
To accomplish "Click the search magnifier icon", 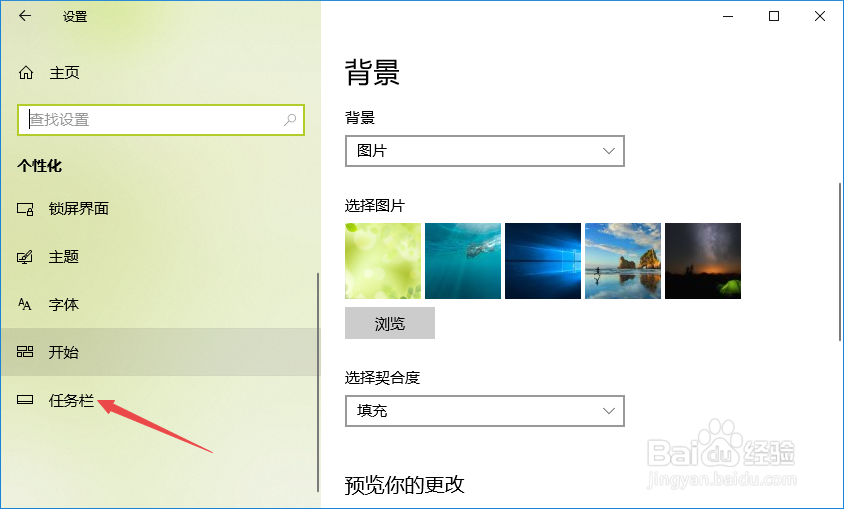I will click(290, 119).
